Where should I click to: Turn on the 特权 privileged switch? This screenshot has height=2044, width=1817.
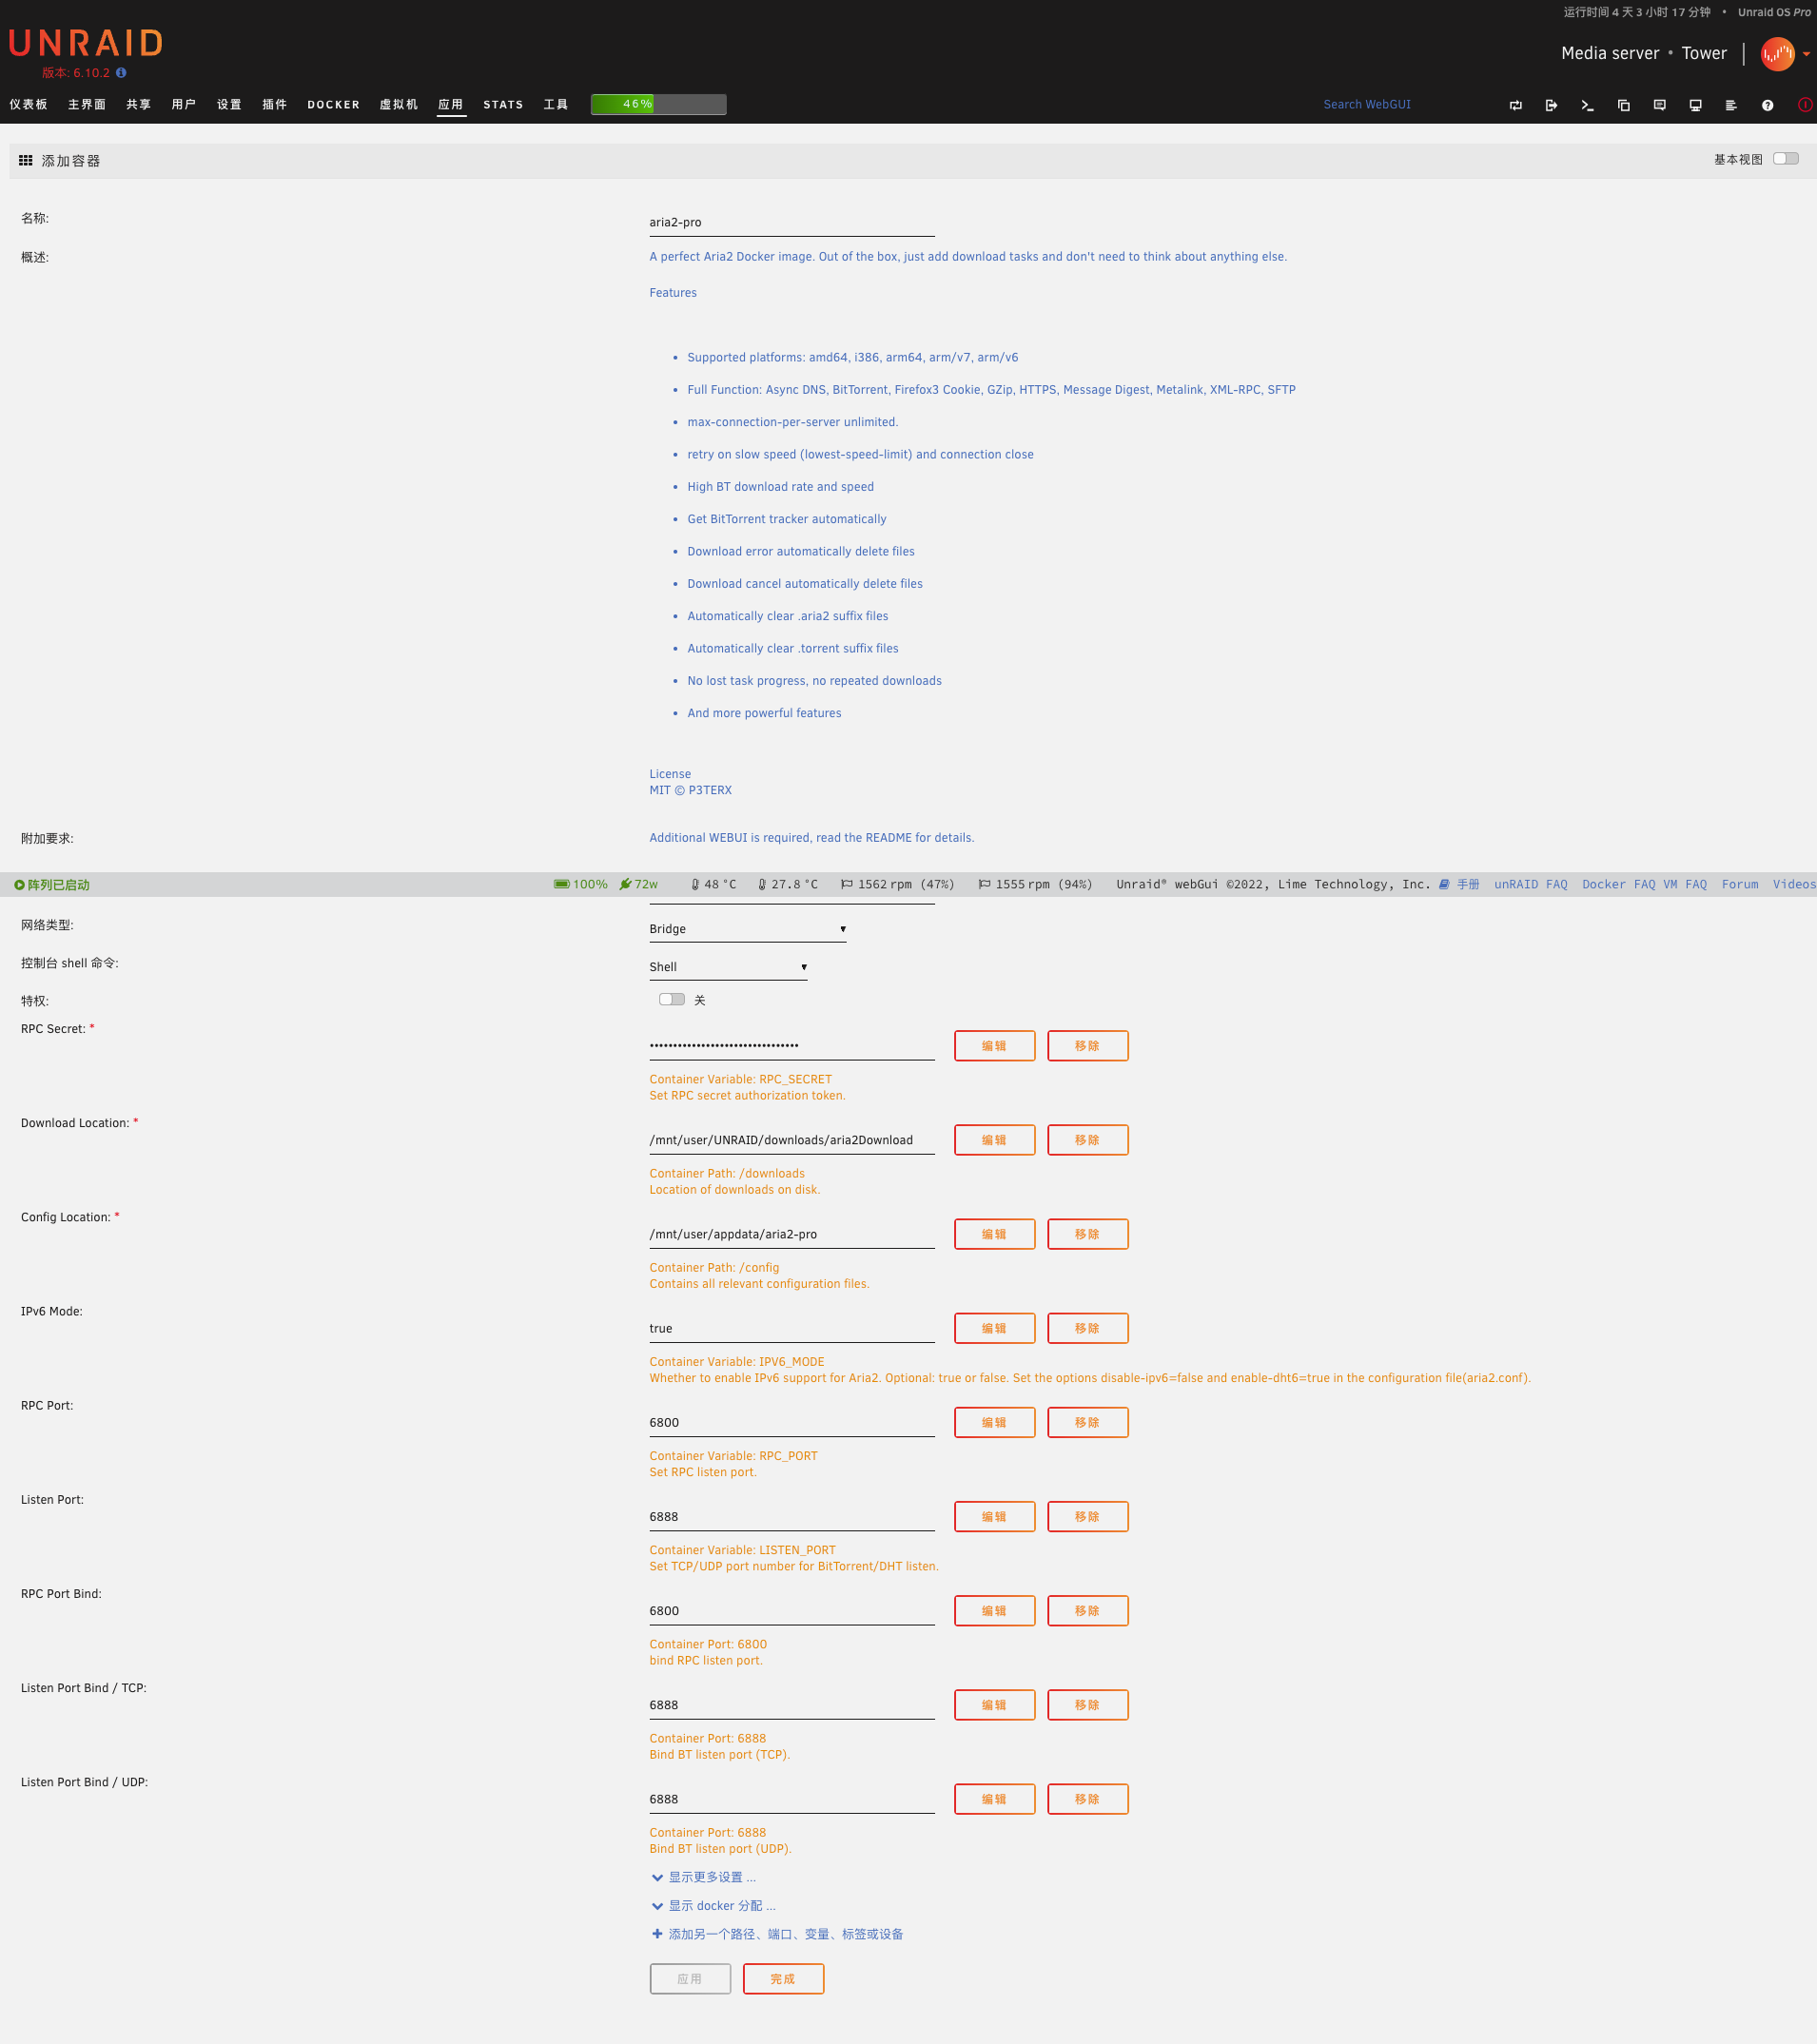point(671,998)
